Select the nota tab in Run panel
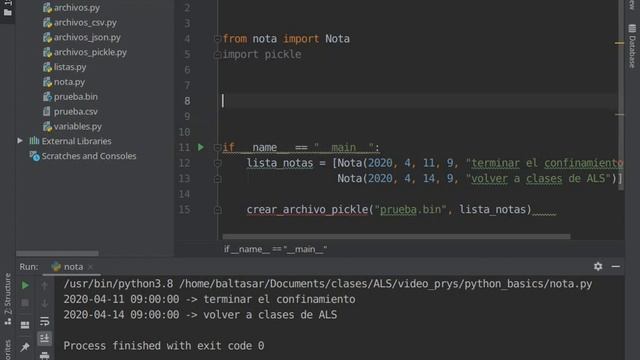The image size is (640, 360). point(73,267)
